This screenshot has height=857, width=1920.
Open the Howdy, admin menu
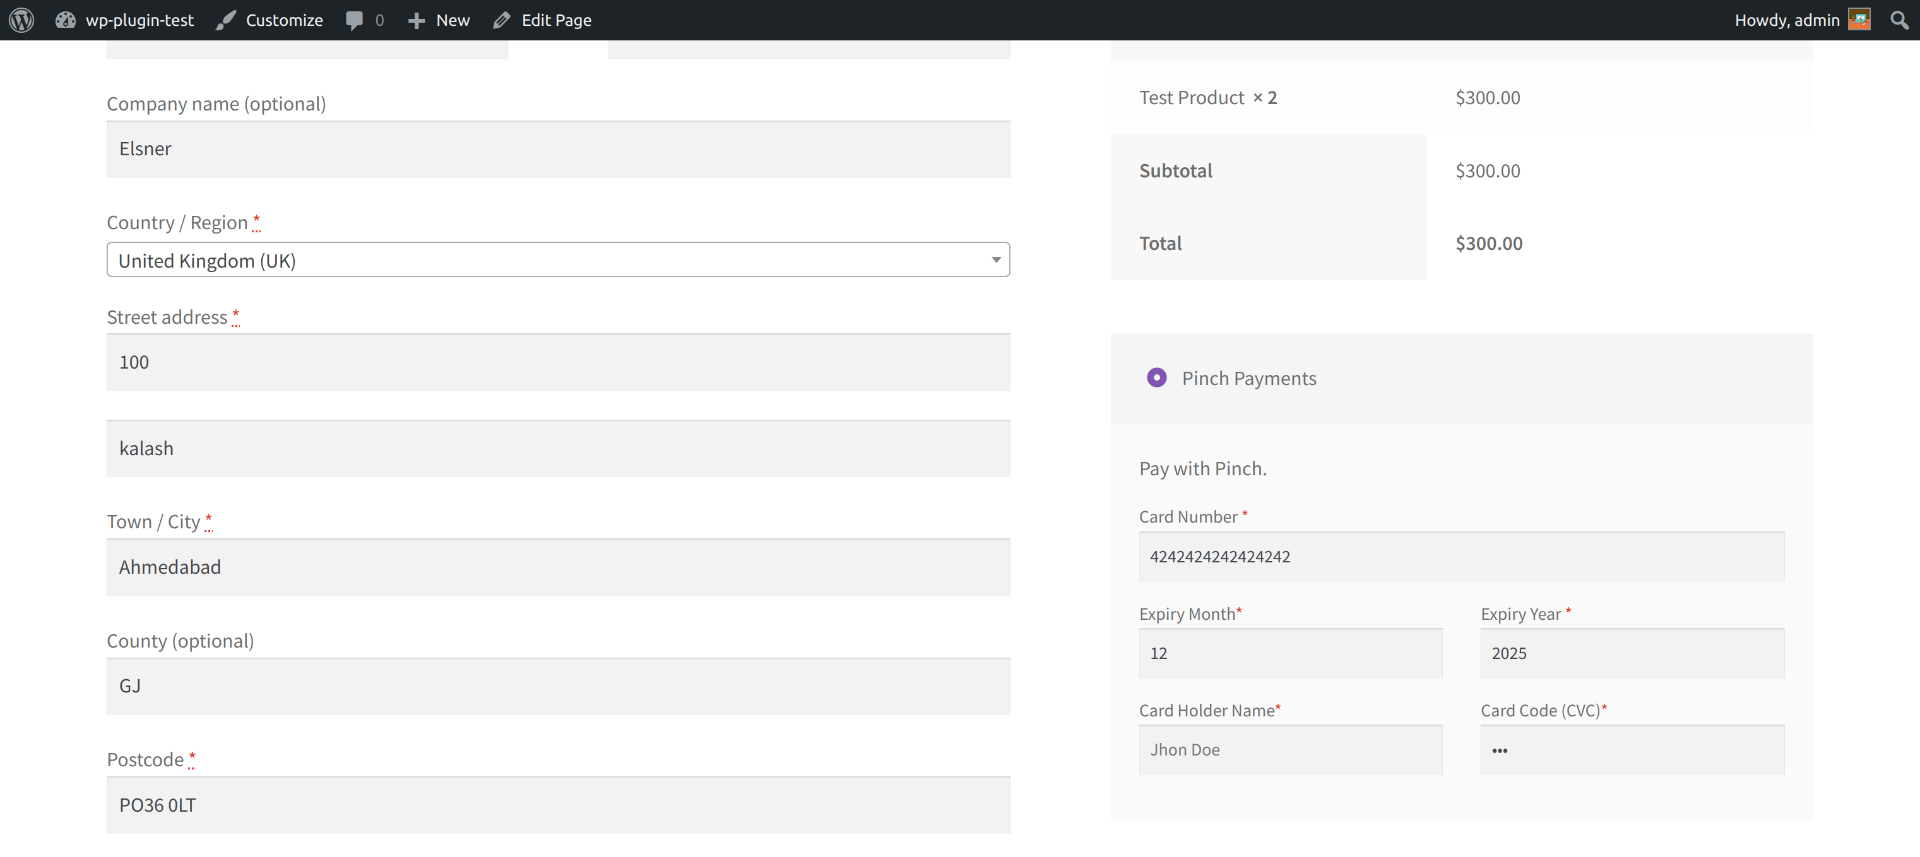point(1786,20)
